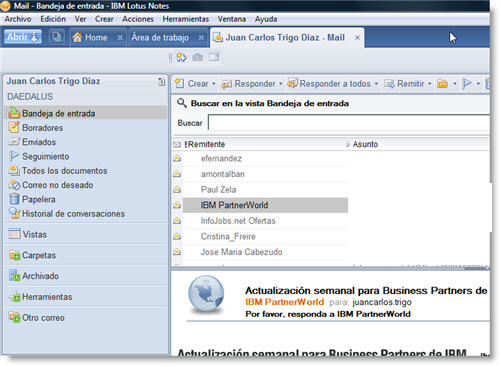Click the Vistas panel icon

14,234
